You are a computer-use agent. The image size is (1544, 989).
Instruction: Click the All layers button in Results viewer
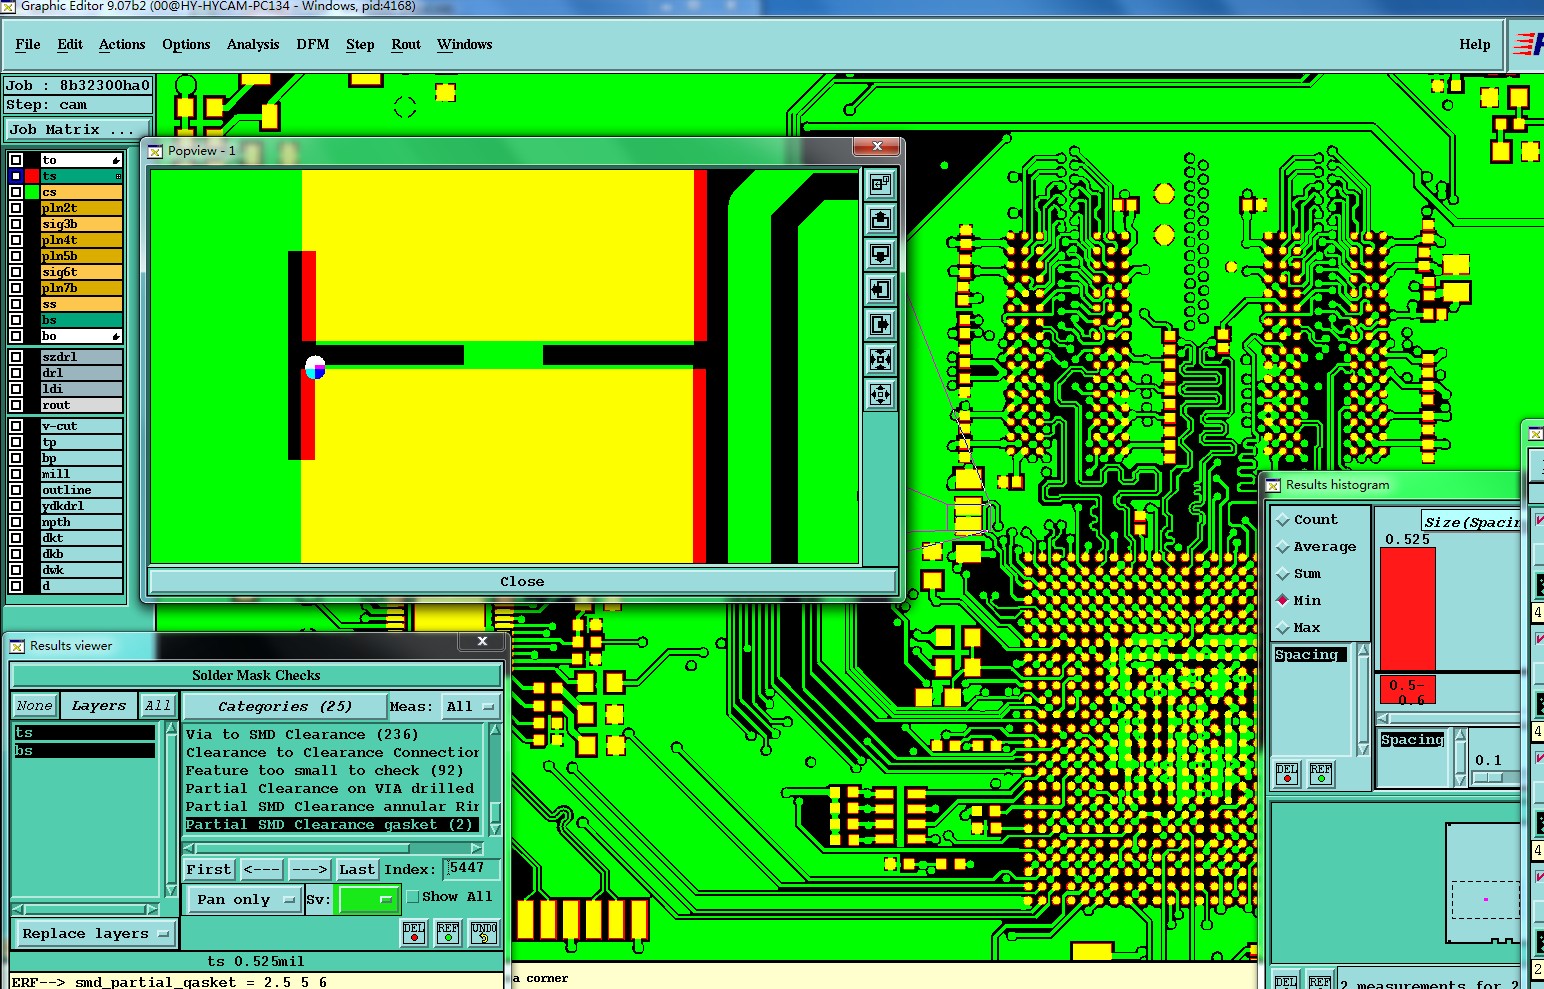click(158, 705)
